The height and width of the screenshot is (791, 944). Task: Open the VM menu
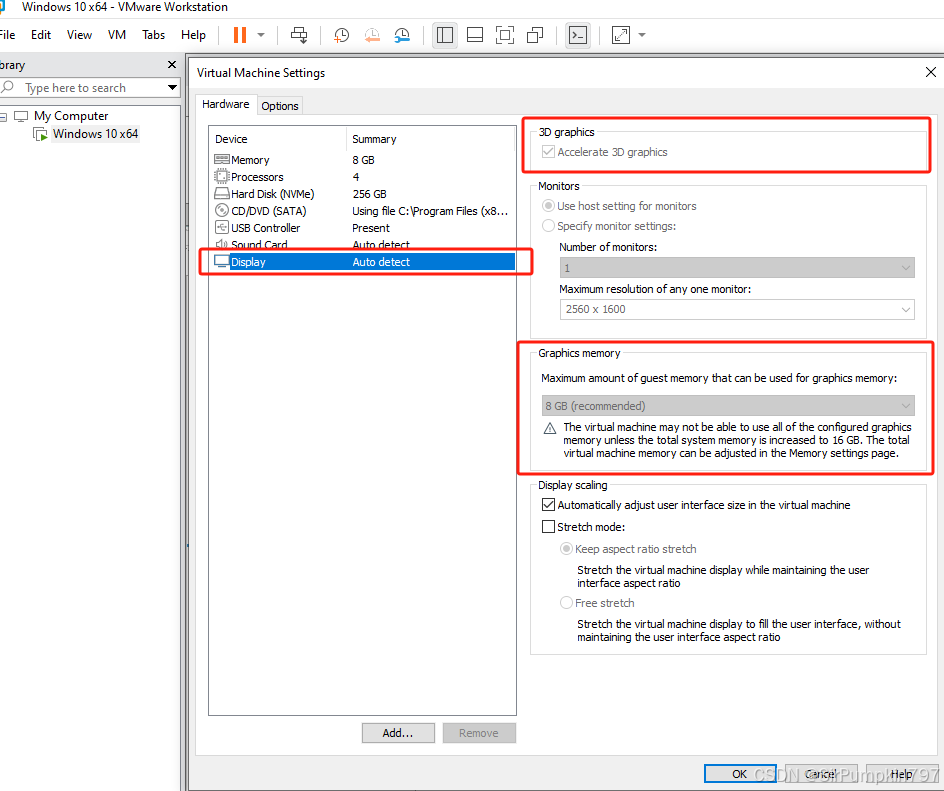(x=117, y=35)
